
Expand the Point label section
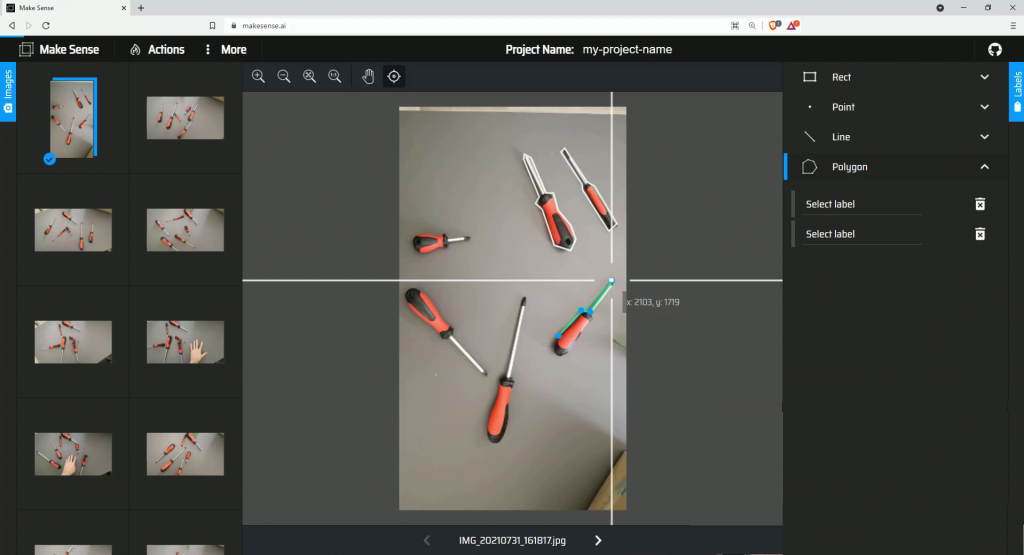pyautogui.click(x=984, y=107)
